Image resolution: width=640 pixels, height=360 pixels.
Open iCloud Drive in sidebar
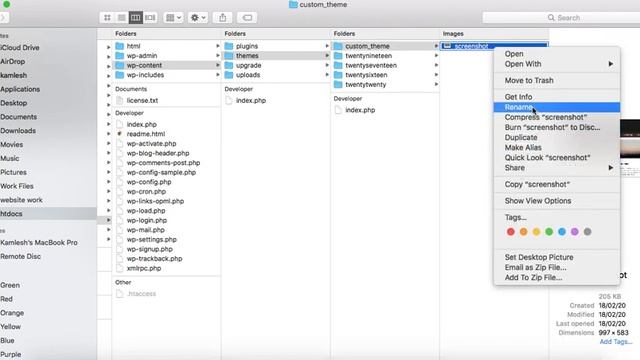click(20, 48)
